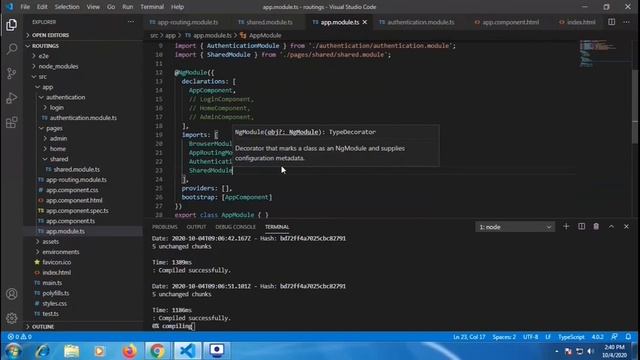Switch to the Debug Console tab
The height and width of the screenshot is (360, 640).
pos(236,227)
